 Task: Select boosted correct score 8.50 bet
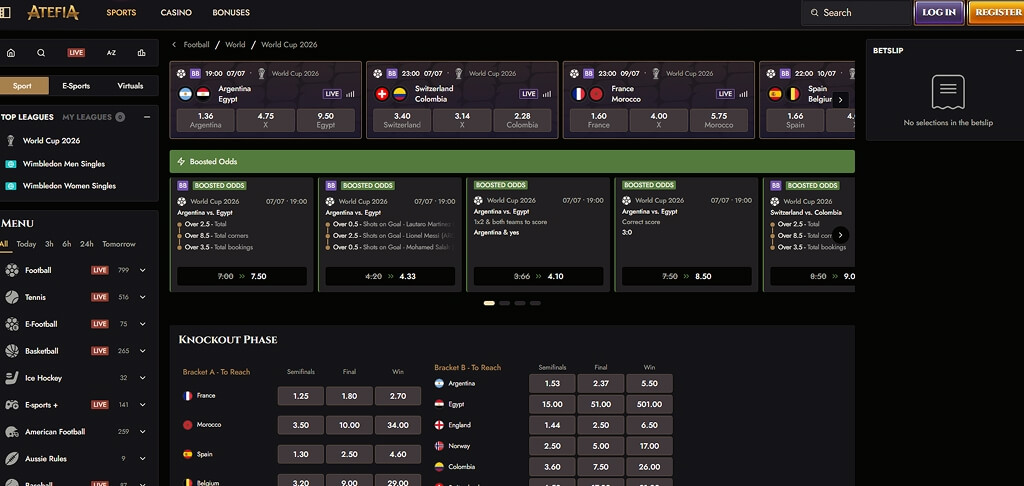tap(686, 276)
